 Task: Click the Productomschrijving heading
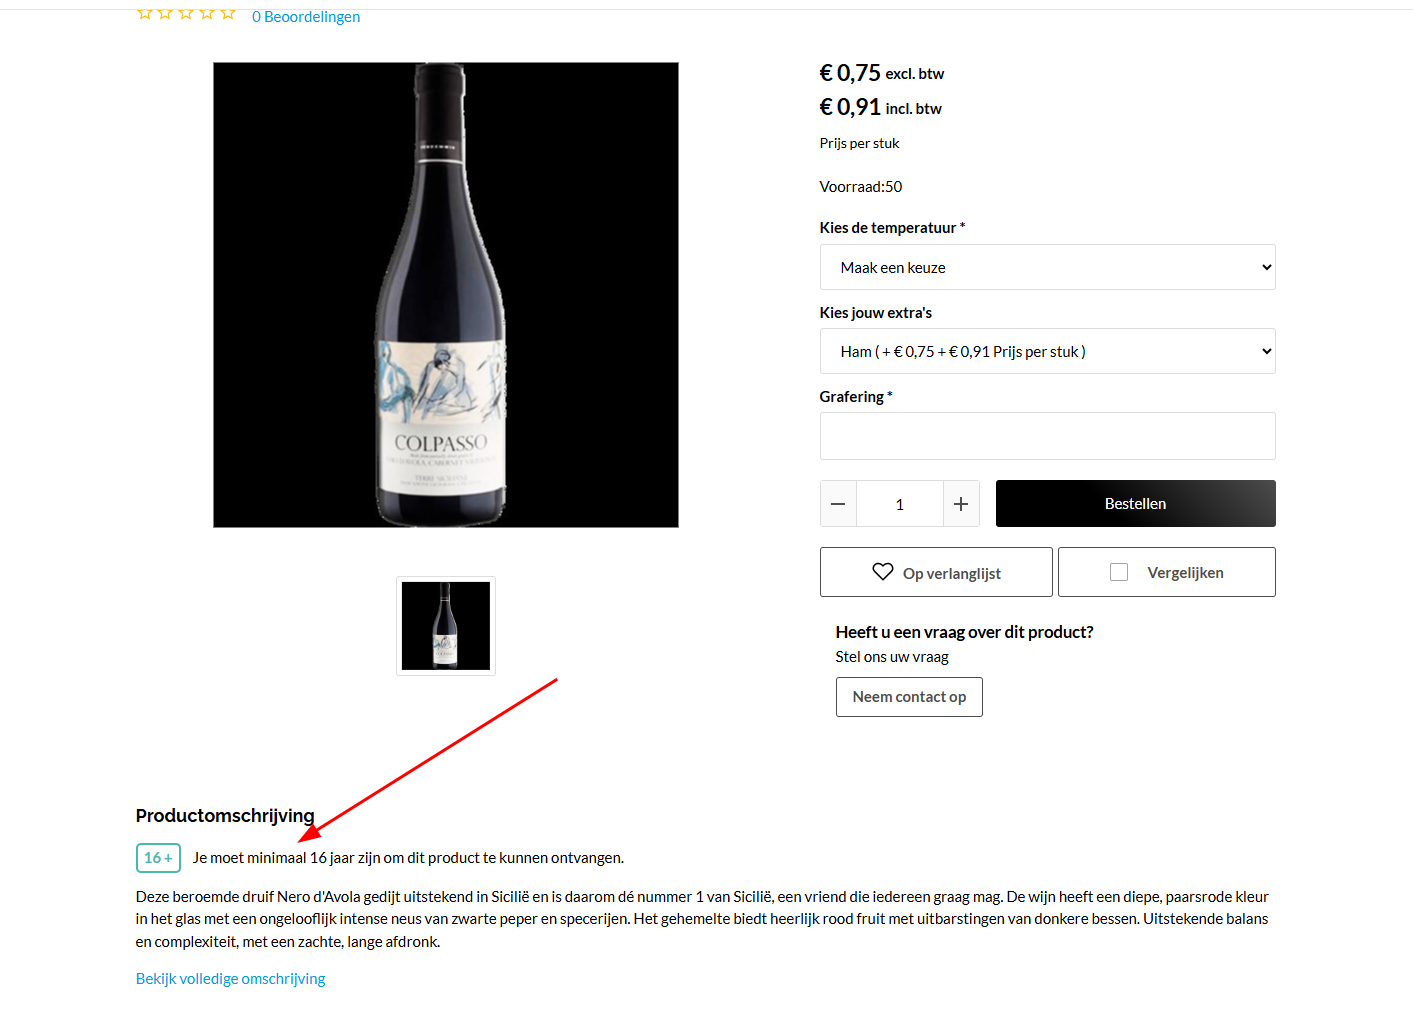tap(225, 816)
